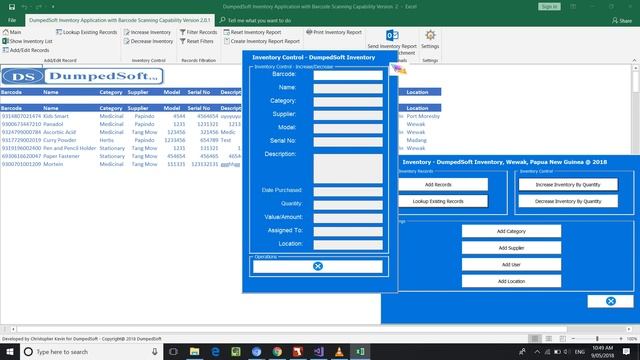
Task: Click Sign in button
Action: coord(549,7)
